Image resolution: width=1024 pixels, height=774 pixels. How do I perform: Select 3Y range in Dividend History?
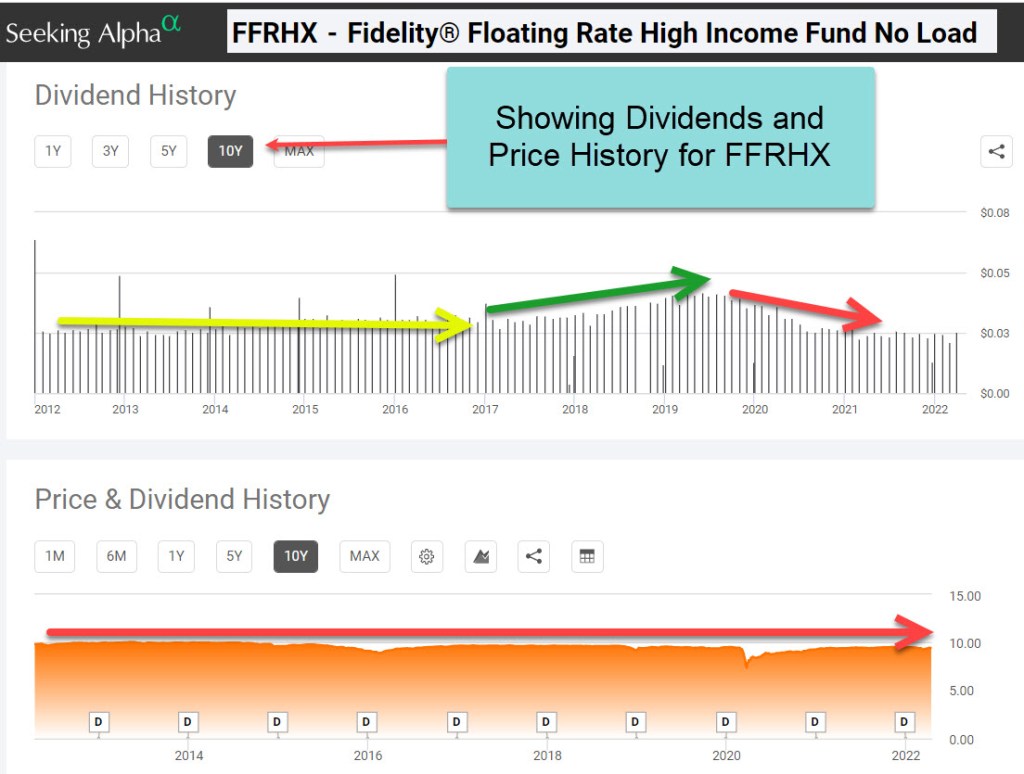(x=111, y=151)
